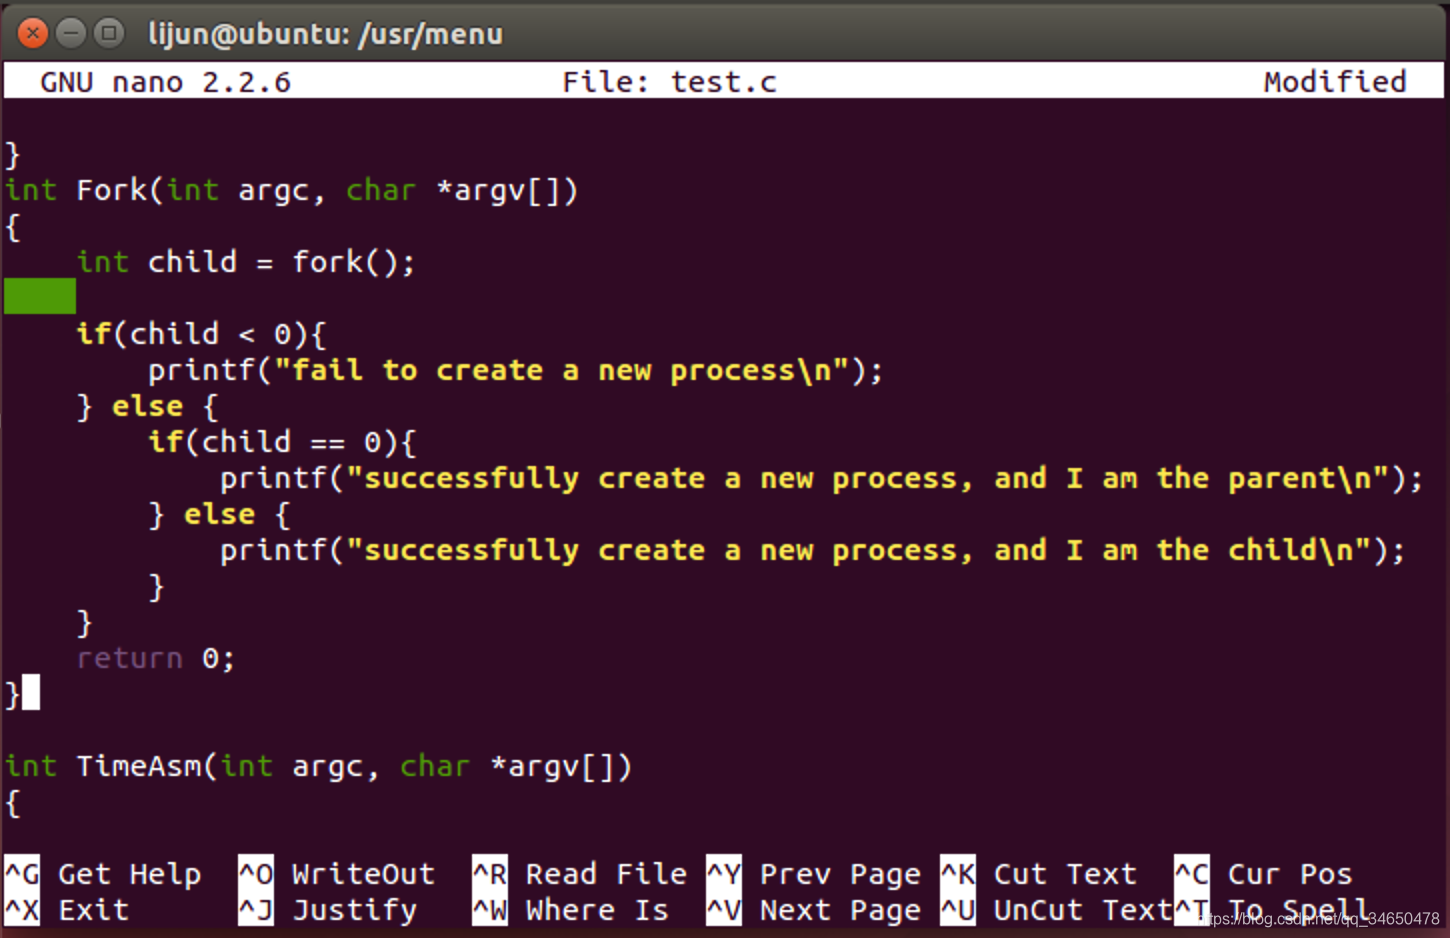Screen dimensions: 1450x938
Task: Click the opening brace below TimeAsm
Action: tap(13, 803)
